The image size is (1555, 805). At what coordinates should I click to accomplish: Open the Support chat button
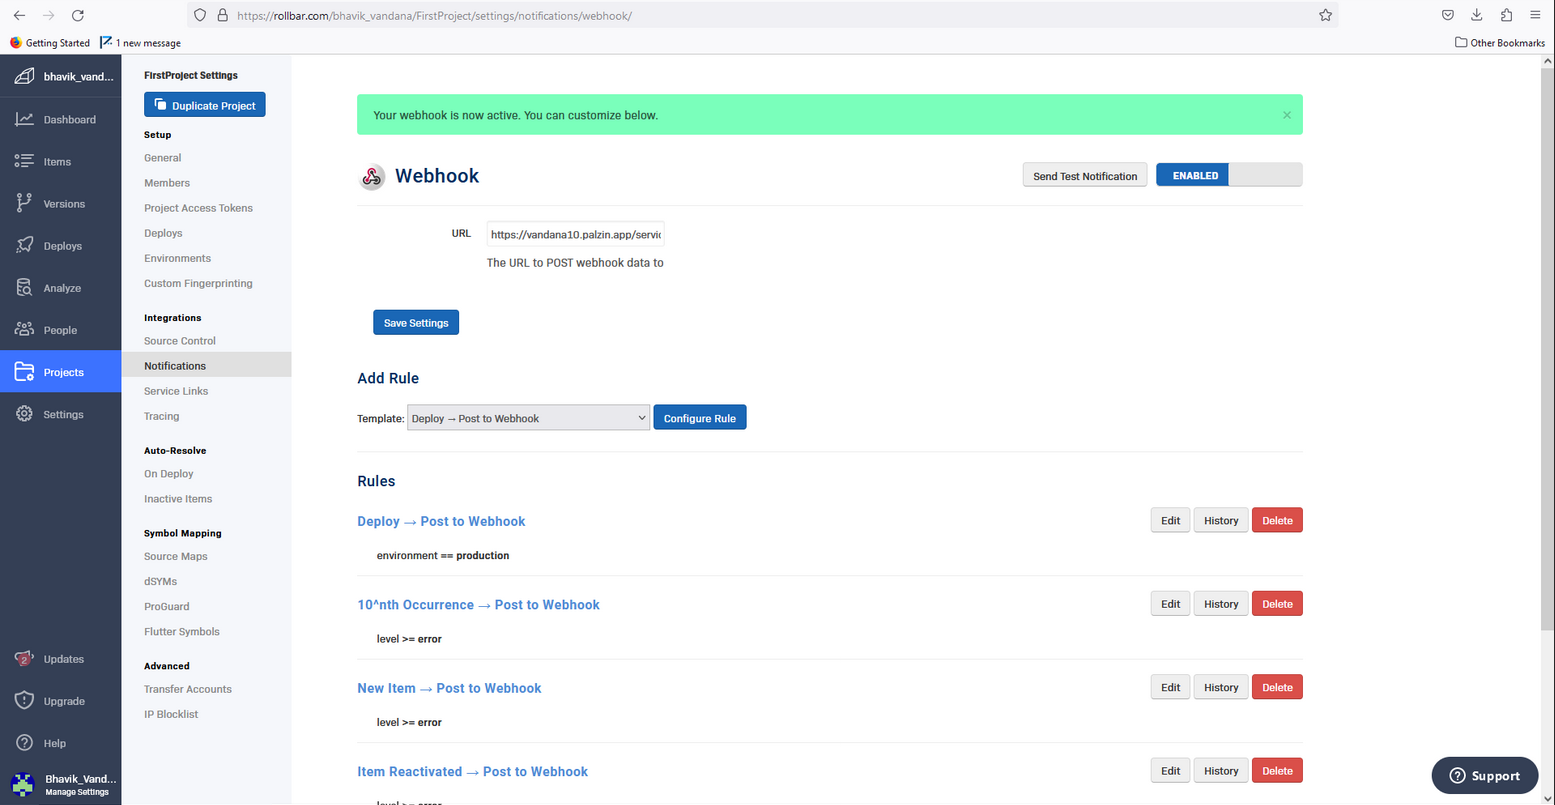[x=1485, y=775]
